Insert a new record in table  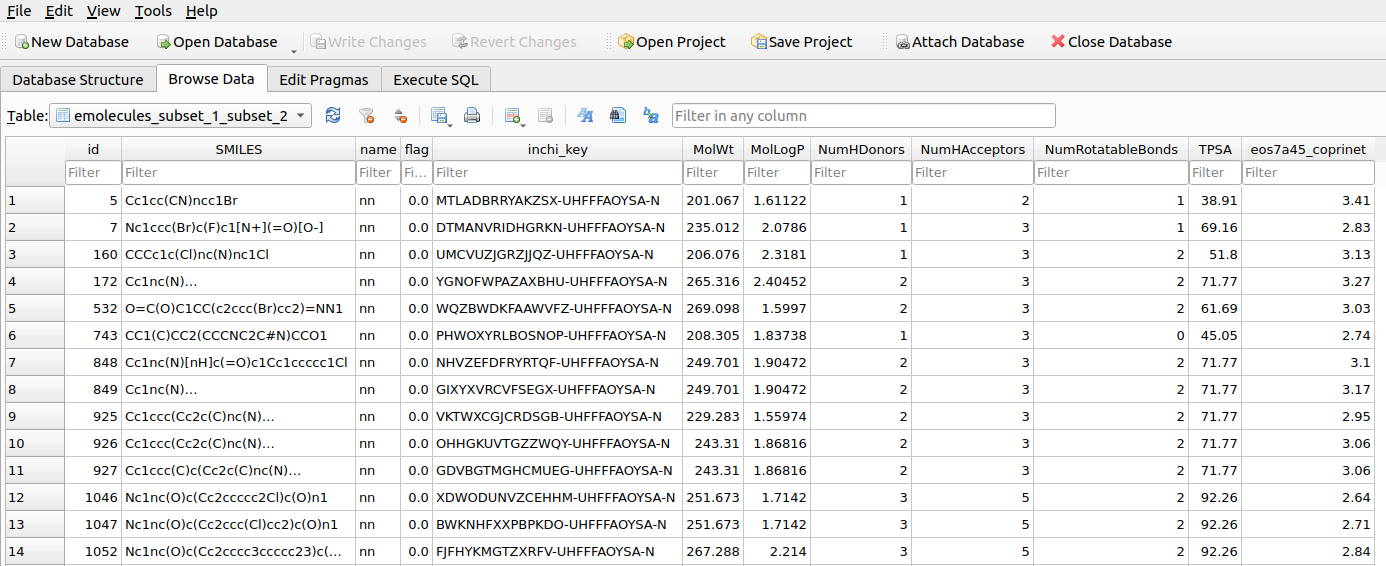point(513,116)
